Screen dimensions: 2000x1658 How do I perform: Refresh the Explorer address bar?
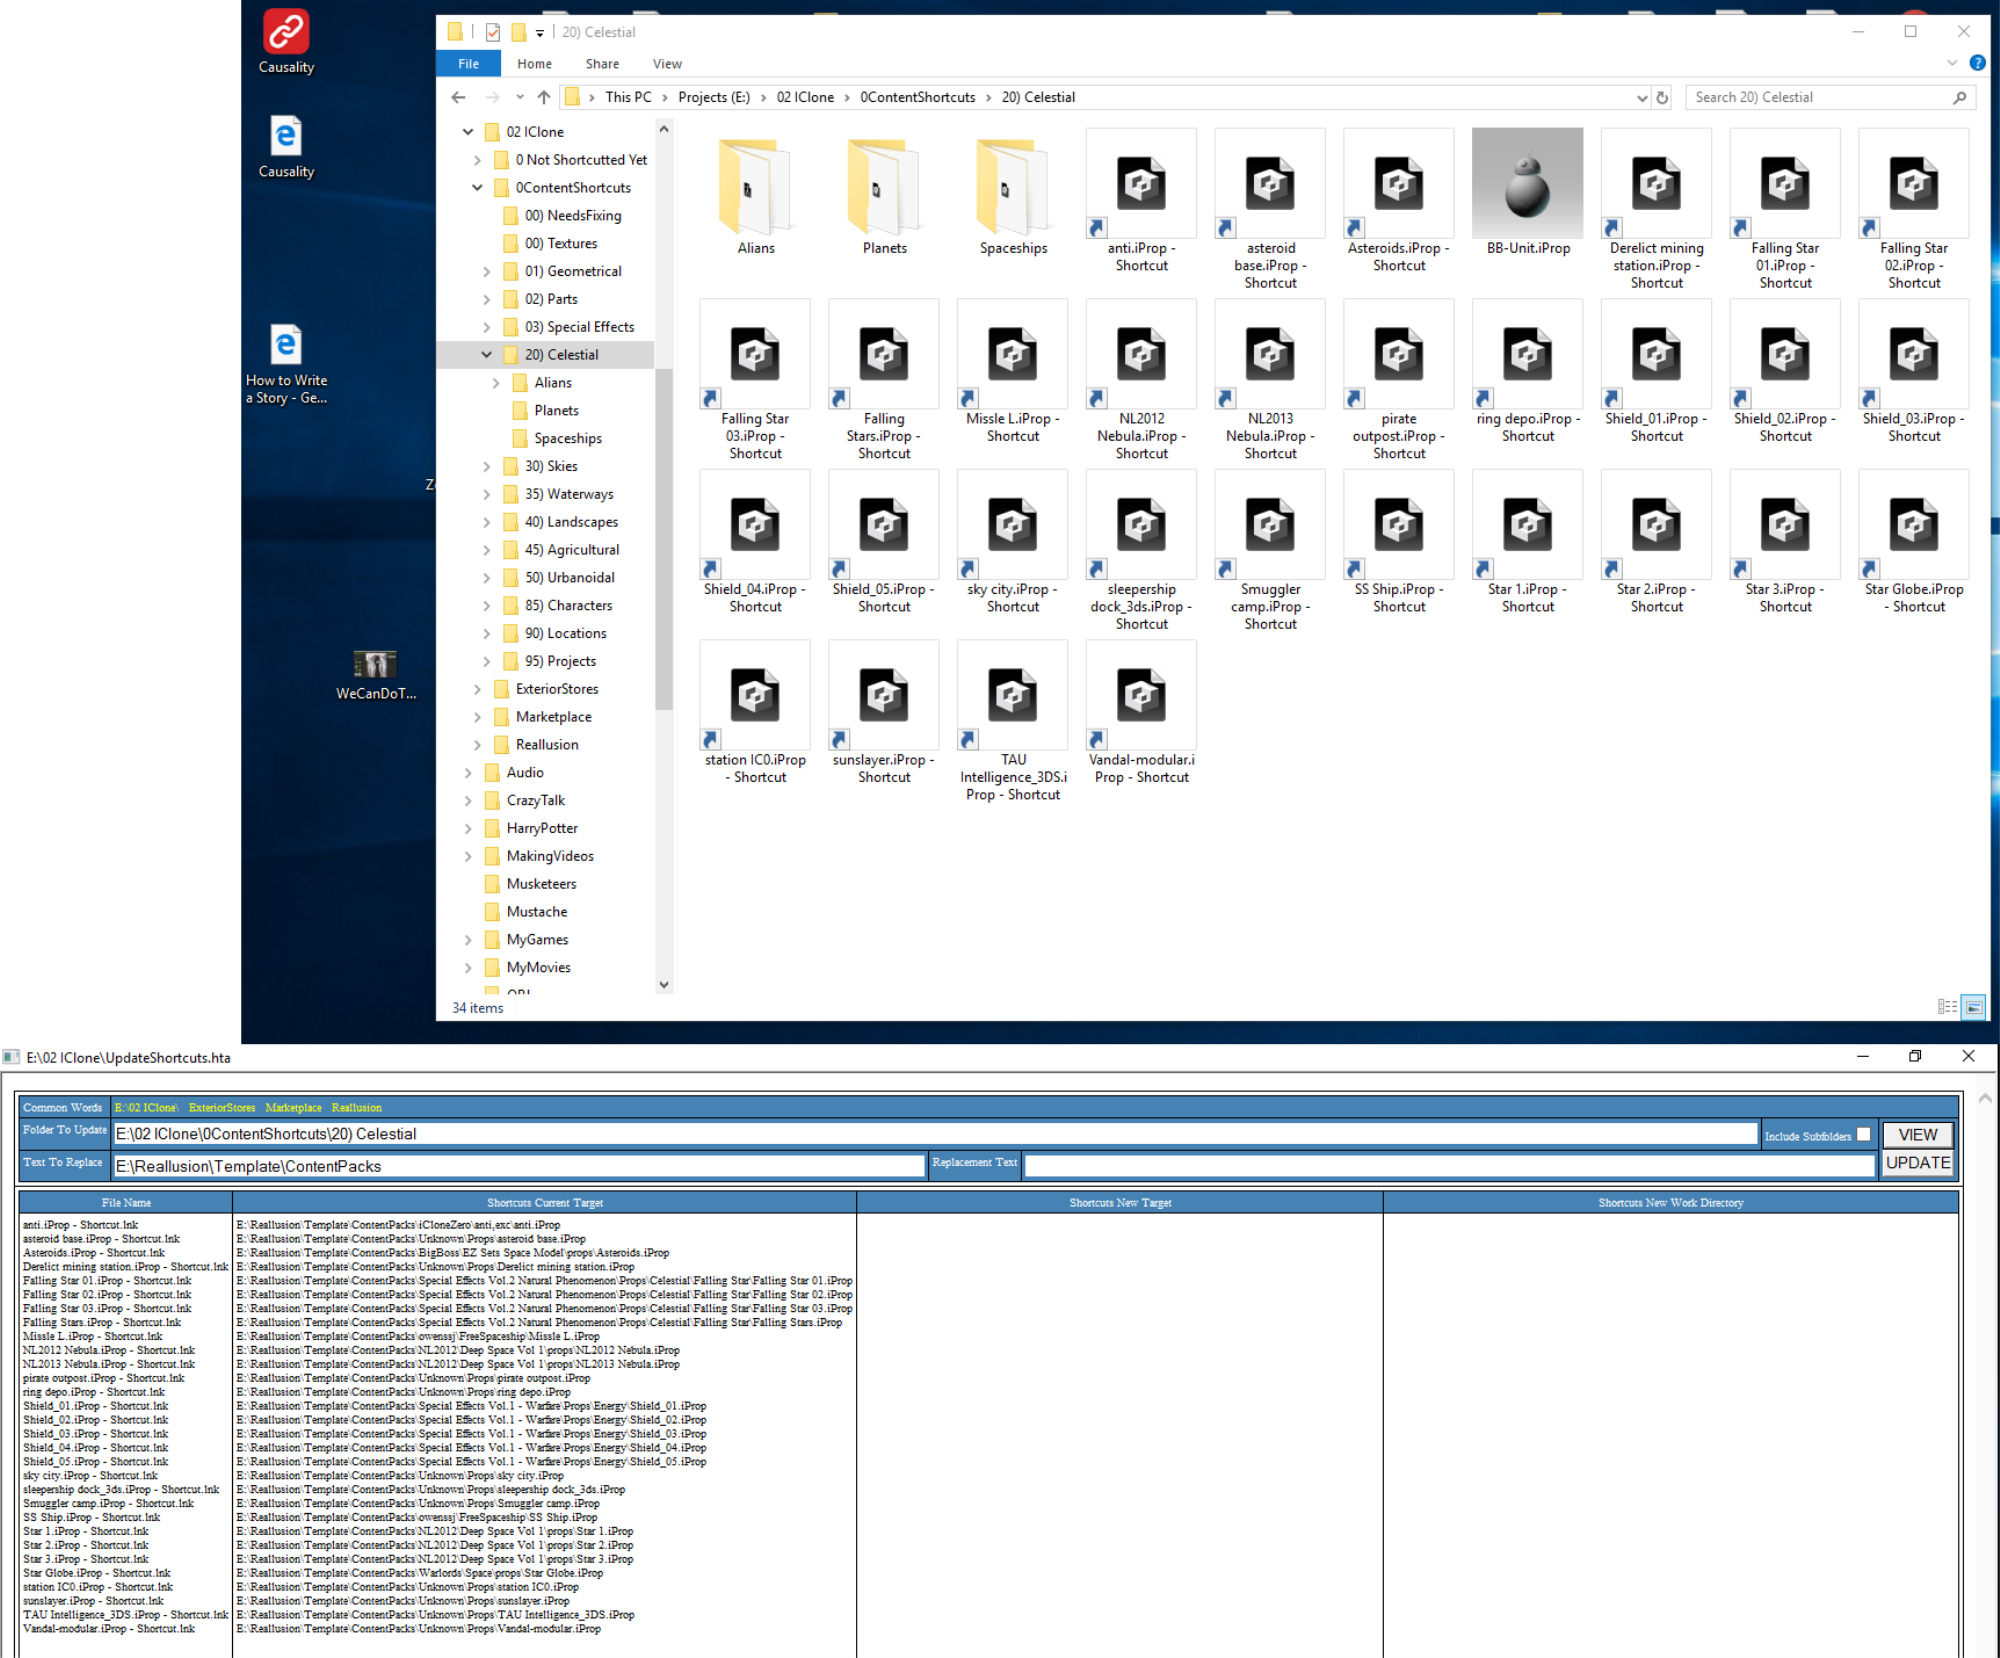coord(1662,97)
